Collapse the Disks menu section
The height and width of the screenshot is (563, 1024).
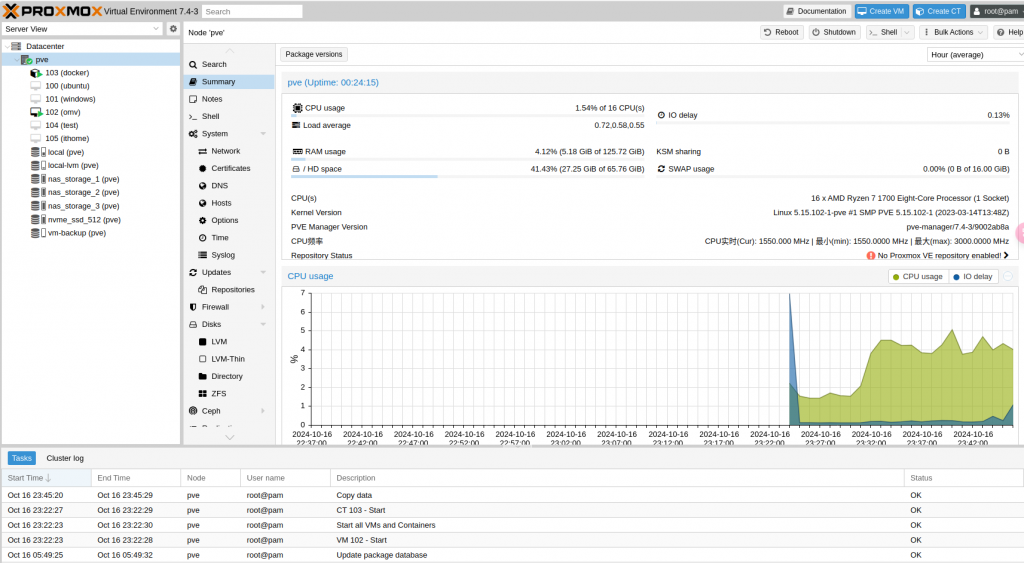tap(263, 324)
